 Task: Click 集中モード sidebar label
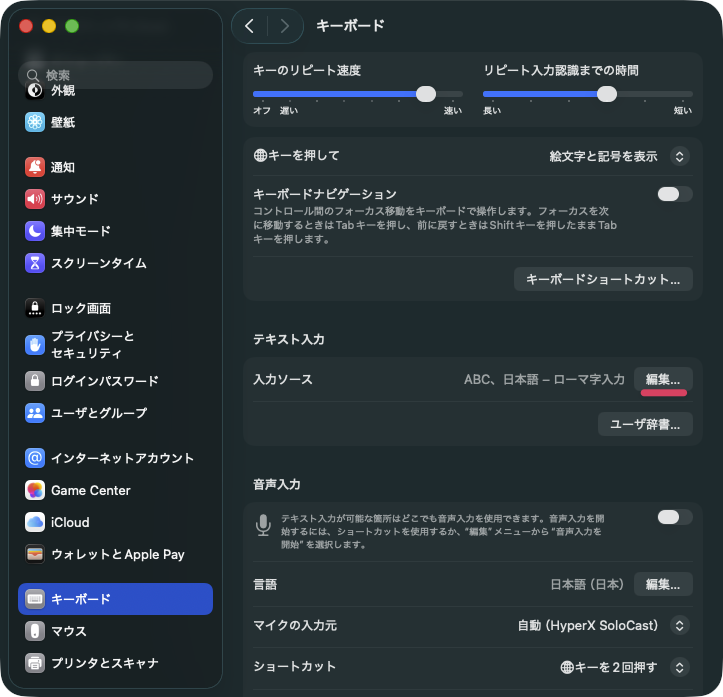click(81, 231)
